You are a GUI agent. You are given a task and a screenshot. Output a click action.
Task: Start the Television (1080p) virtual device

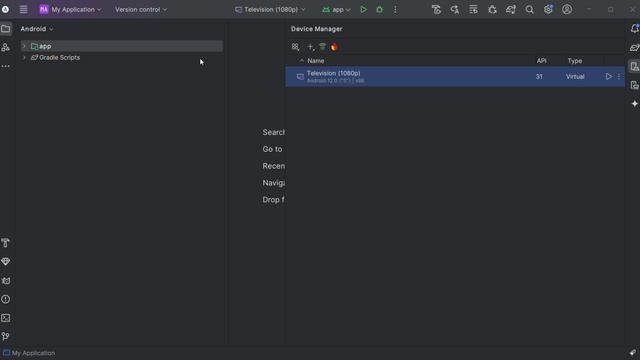click(609, 76)
